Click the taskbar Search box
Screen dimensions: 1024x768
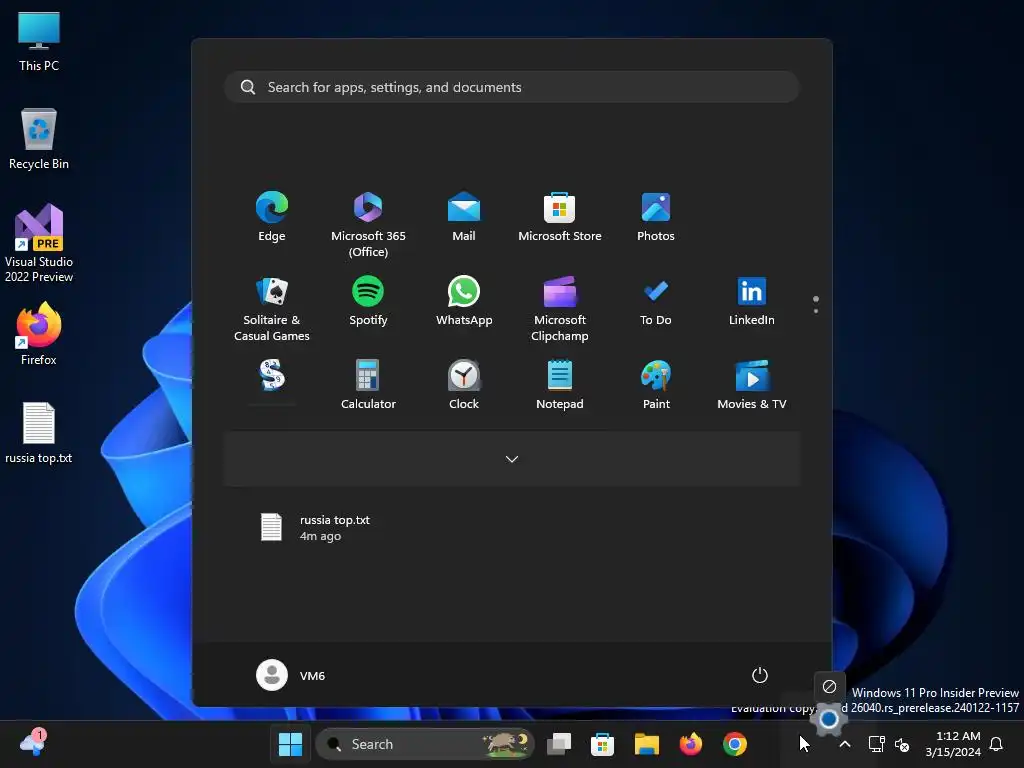click(x=424, y=744)
